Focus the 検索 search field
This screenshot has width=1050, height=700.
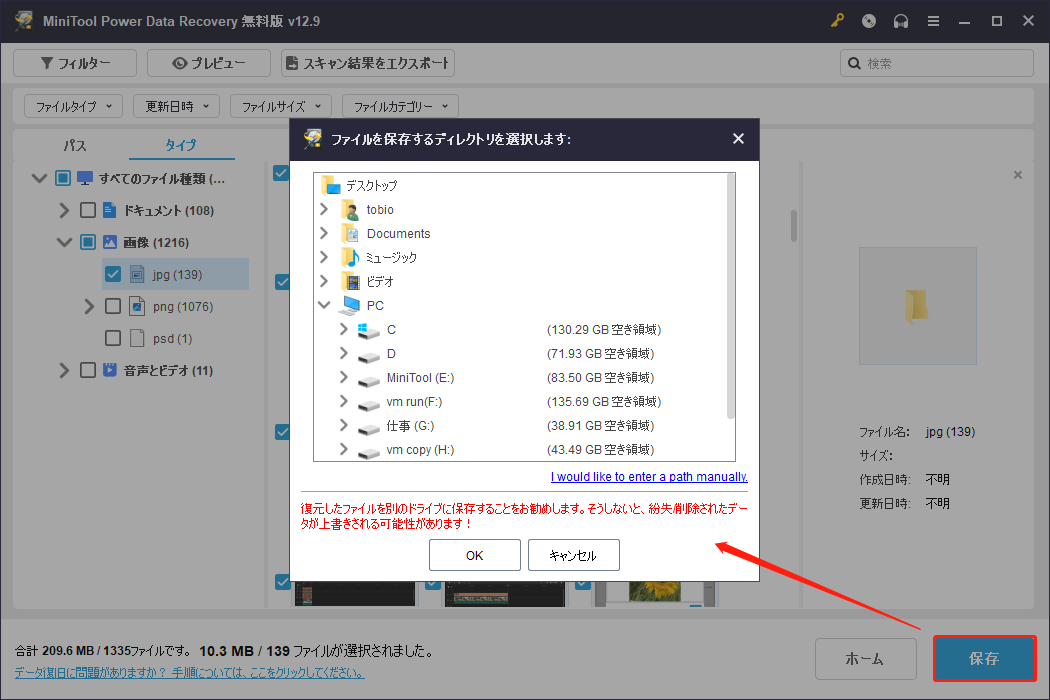(937, 63)
